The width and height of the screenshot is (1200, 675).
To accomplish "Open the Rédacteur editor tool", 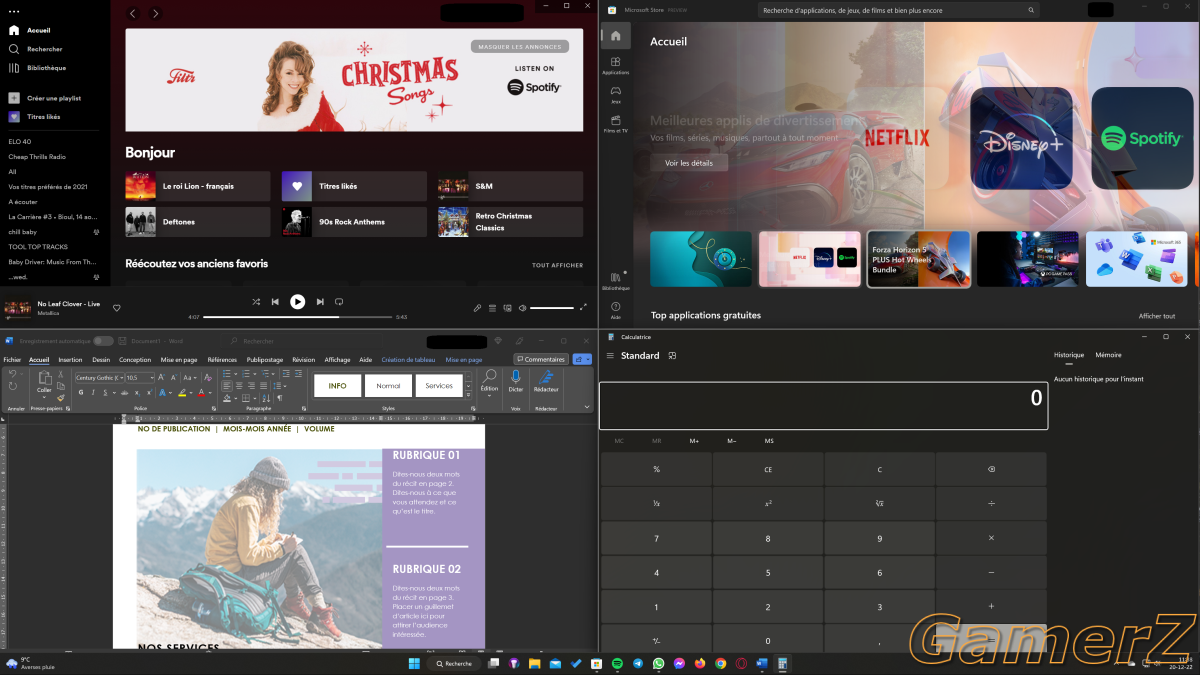I will click(x=546, y=381).
